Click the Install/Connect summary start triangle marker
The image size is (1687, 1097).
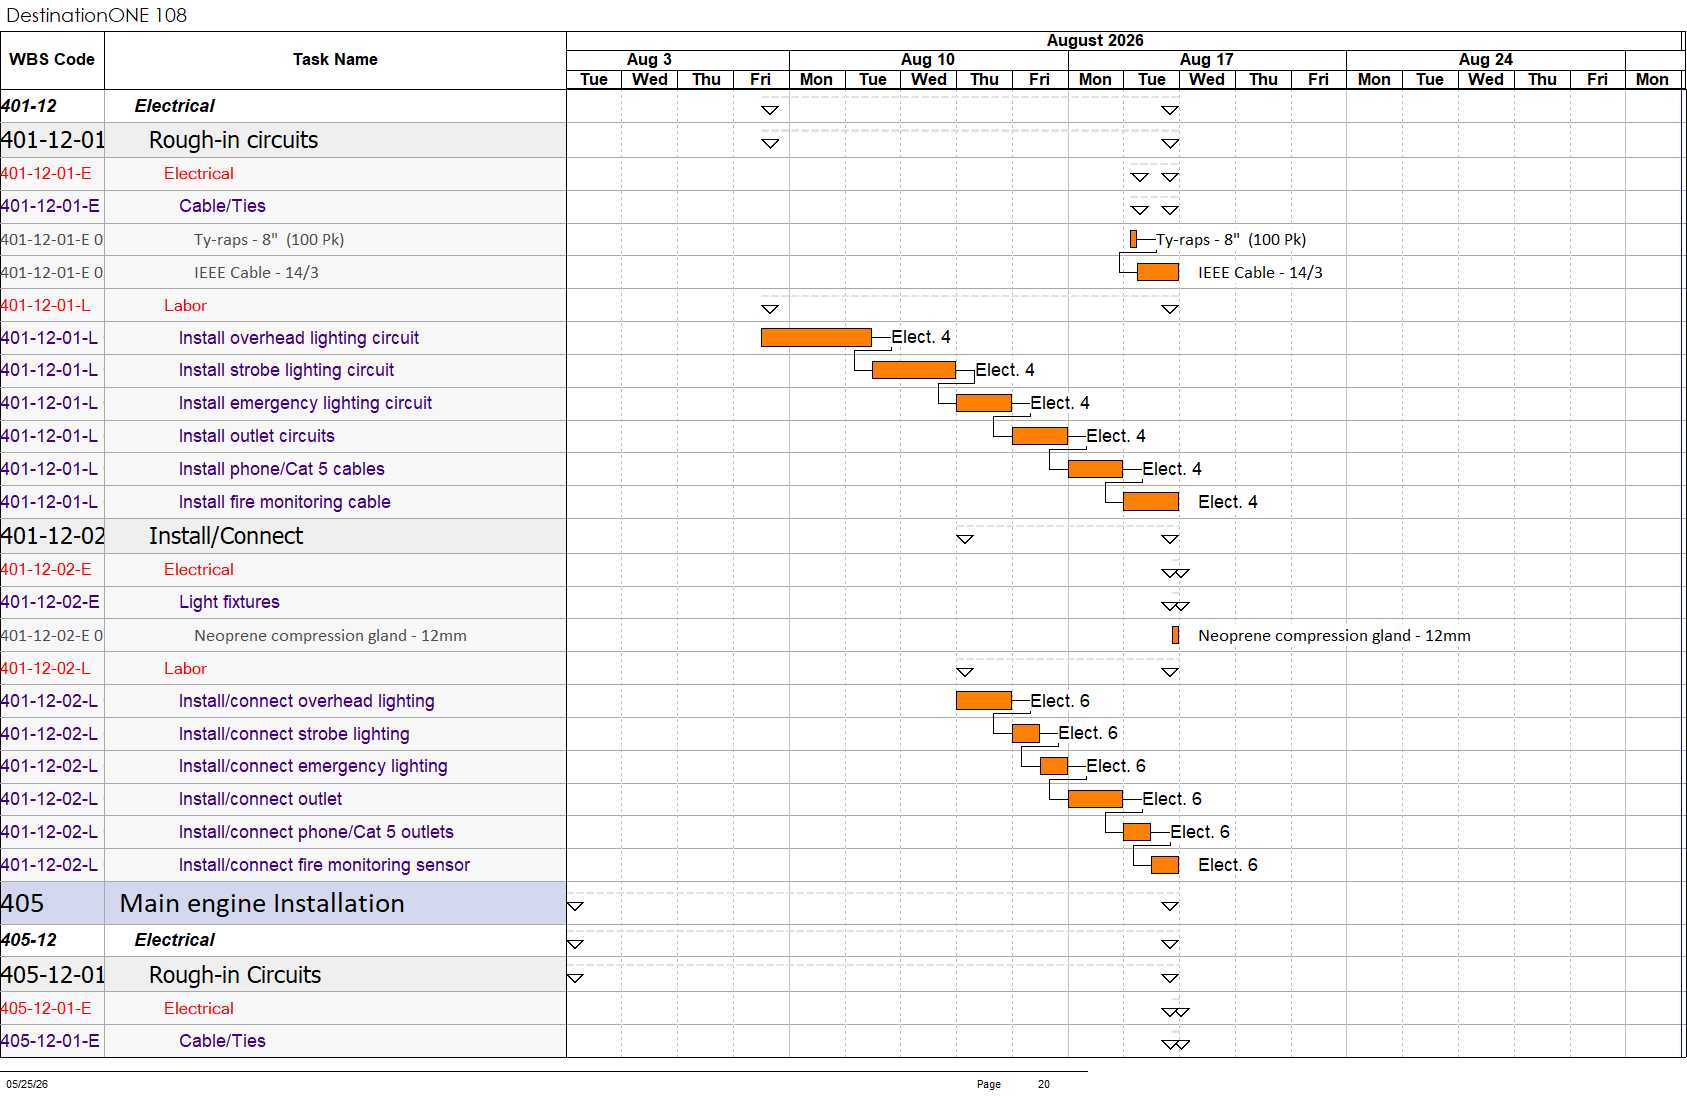click(965, 539)
